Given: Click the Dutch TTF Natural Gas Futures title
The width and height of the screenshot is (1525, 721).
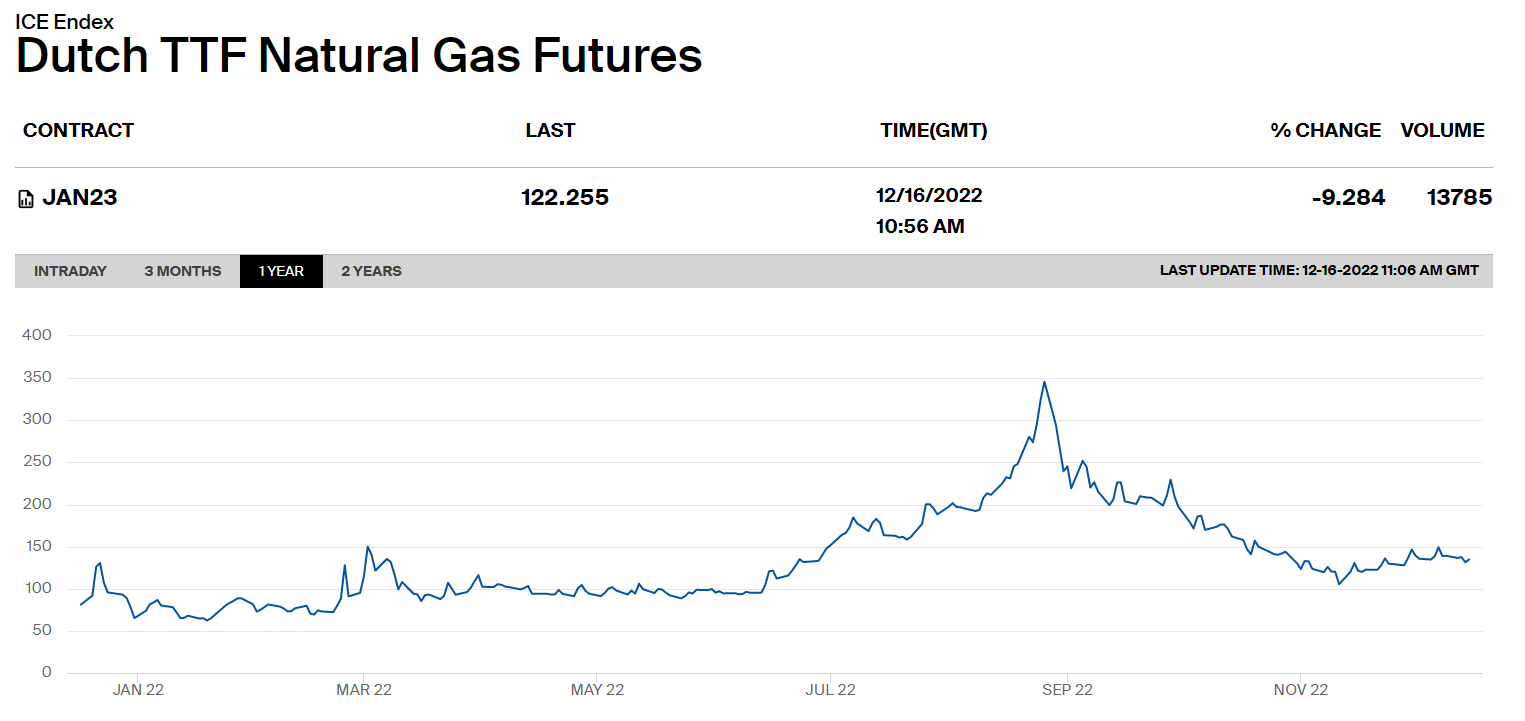Looking at the screenshot, I should pyautogui.click(x=359, y=56).
